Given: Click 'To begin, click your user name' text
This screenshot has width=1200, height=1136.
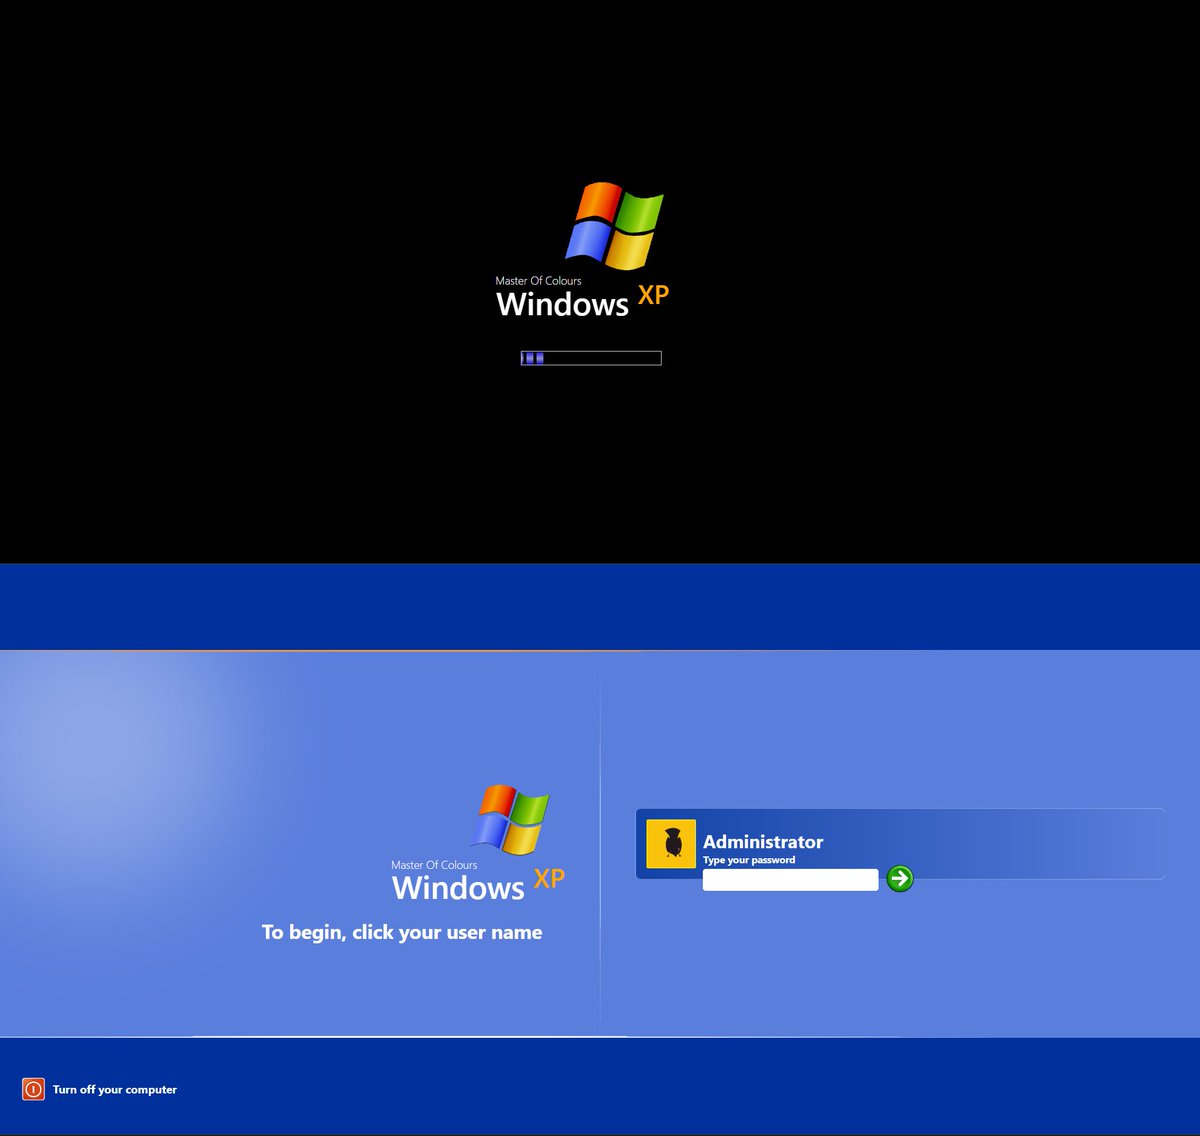Looking at the screenshot, I should click(x=402, y=932).
